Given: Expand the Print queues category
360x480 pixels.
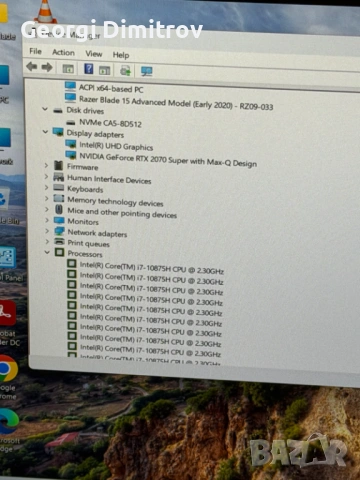Looking at the screenshot, I should [47, 241].
